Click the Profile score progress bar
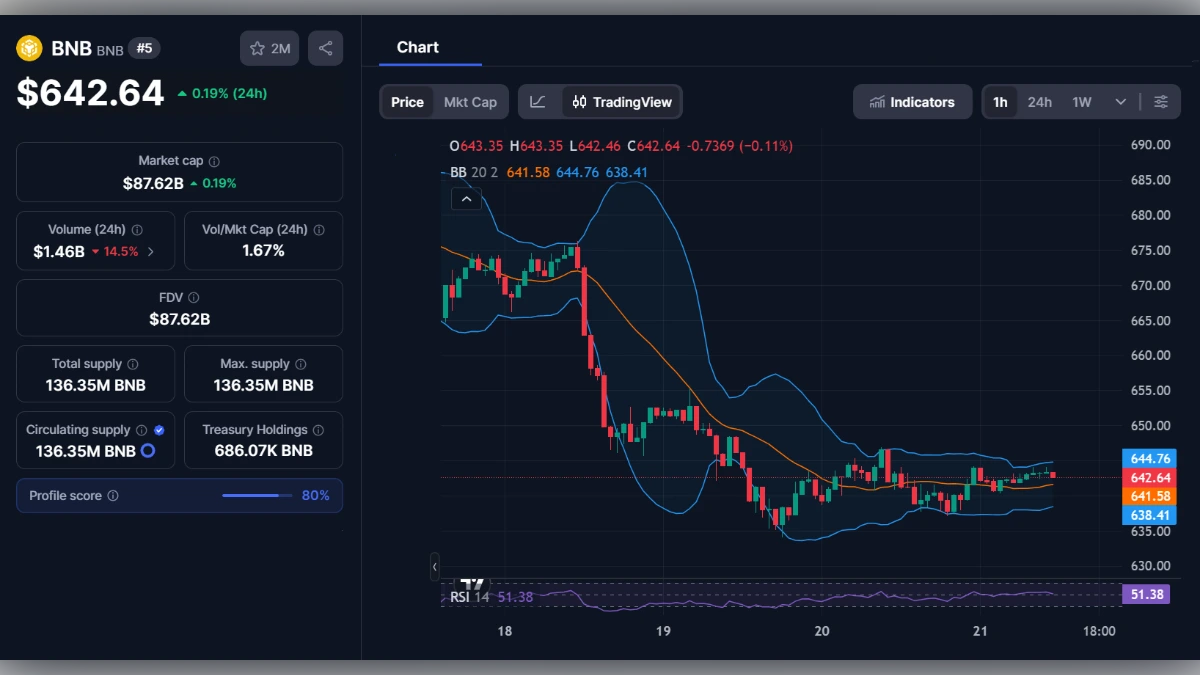Screen dimensions: 1200x675 coord(257,496)
